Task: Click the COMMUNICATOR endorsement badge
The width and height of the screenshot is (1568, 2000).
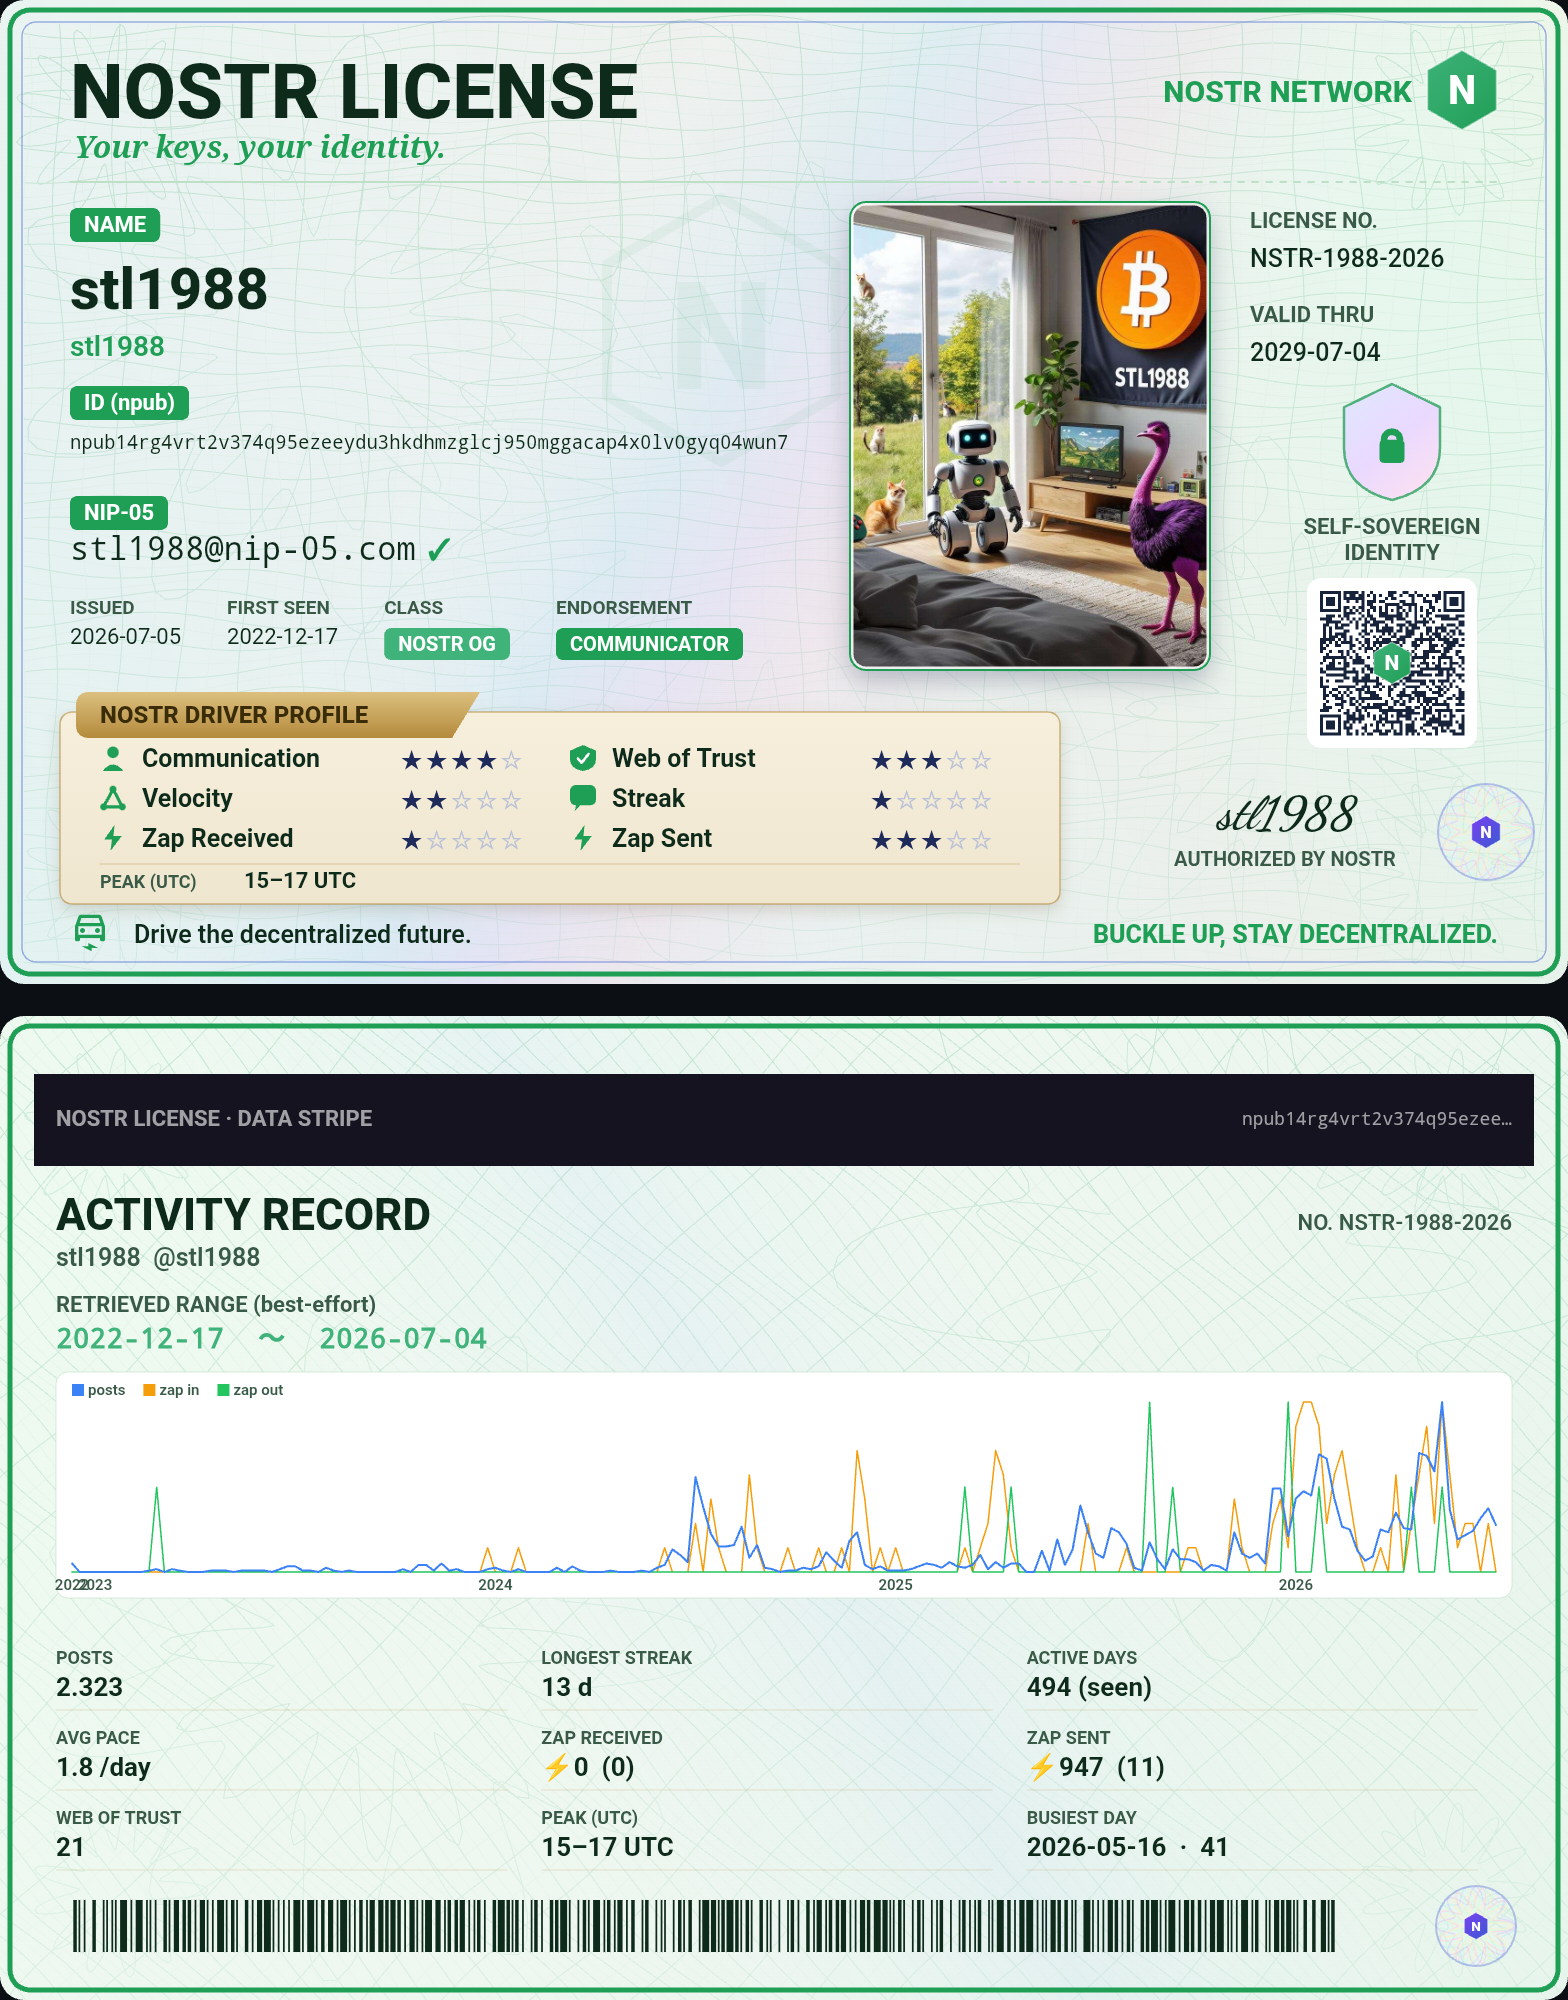Action: click(649, 644)
